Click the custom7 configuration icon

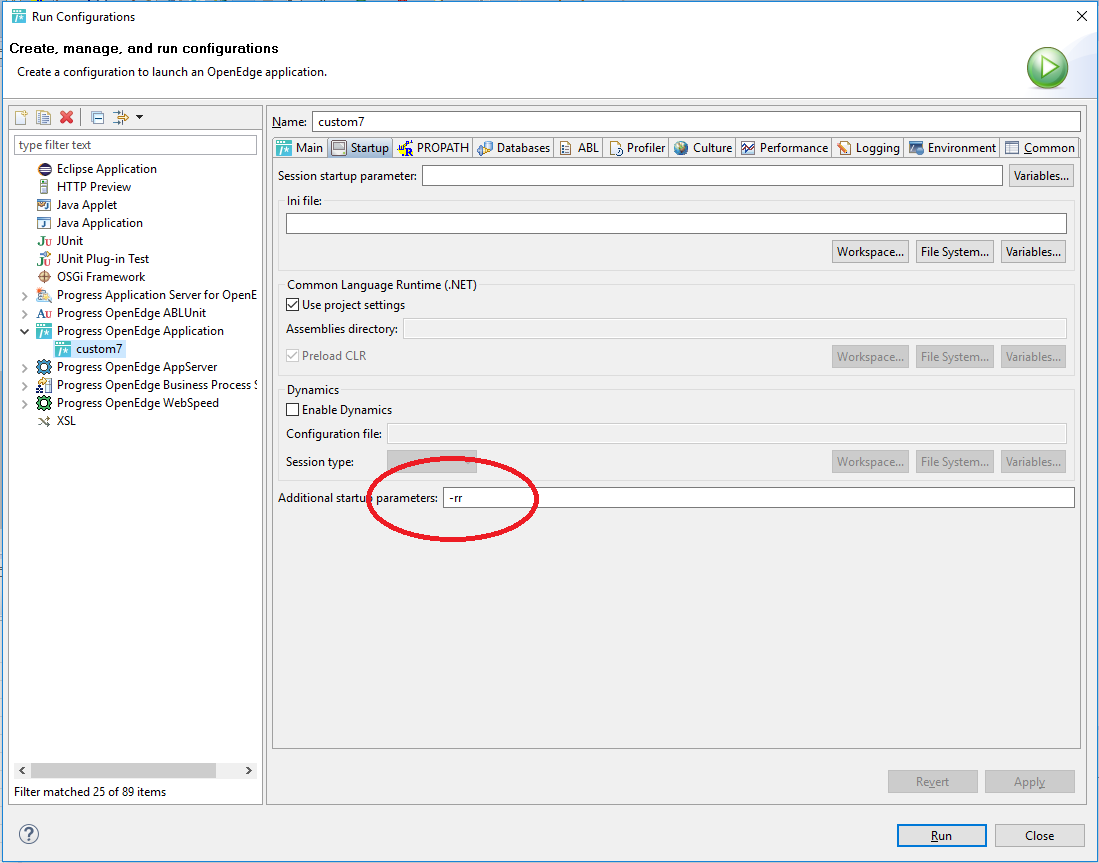pyautogui.click(x=63, y=349)
